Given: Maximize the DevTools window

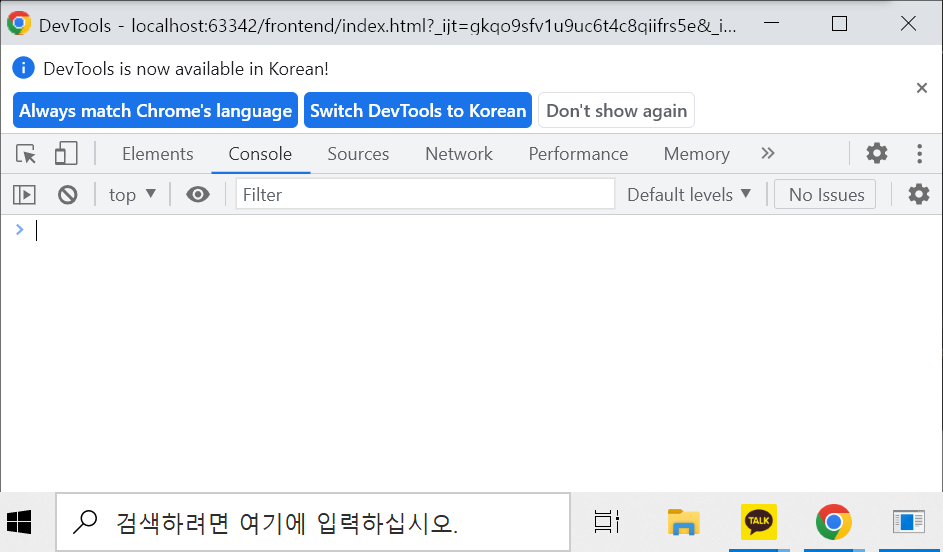Looking at the screenshot, I should [x=840, y=23].
